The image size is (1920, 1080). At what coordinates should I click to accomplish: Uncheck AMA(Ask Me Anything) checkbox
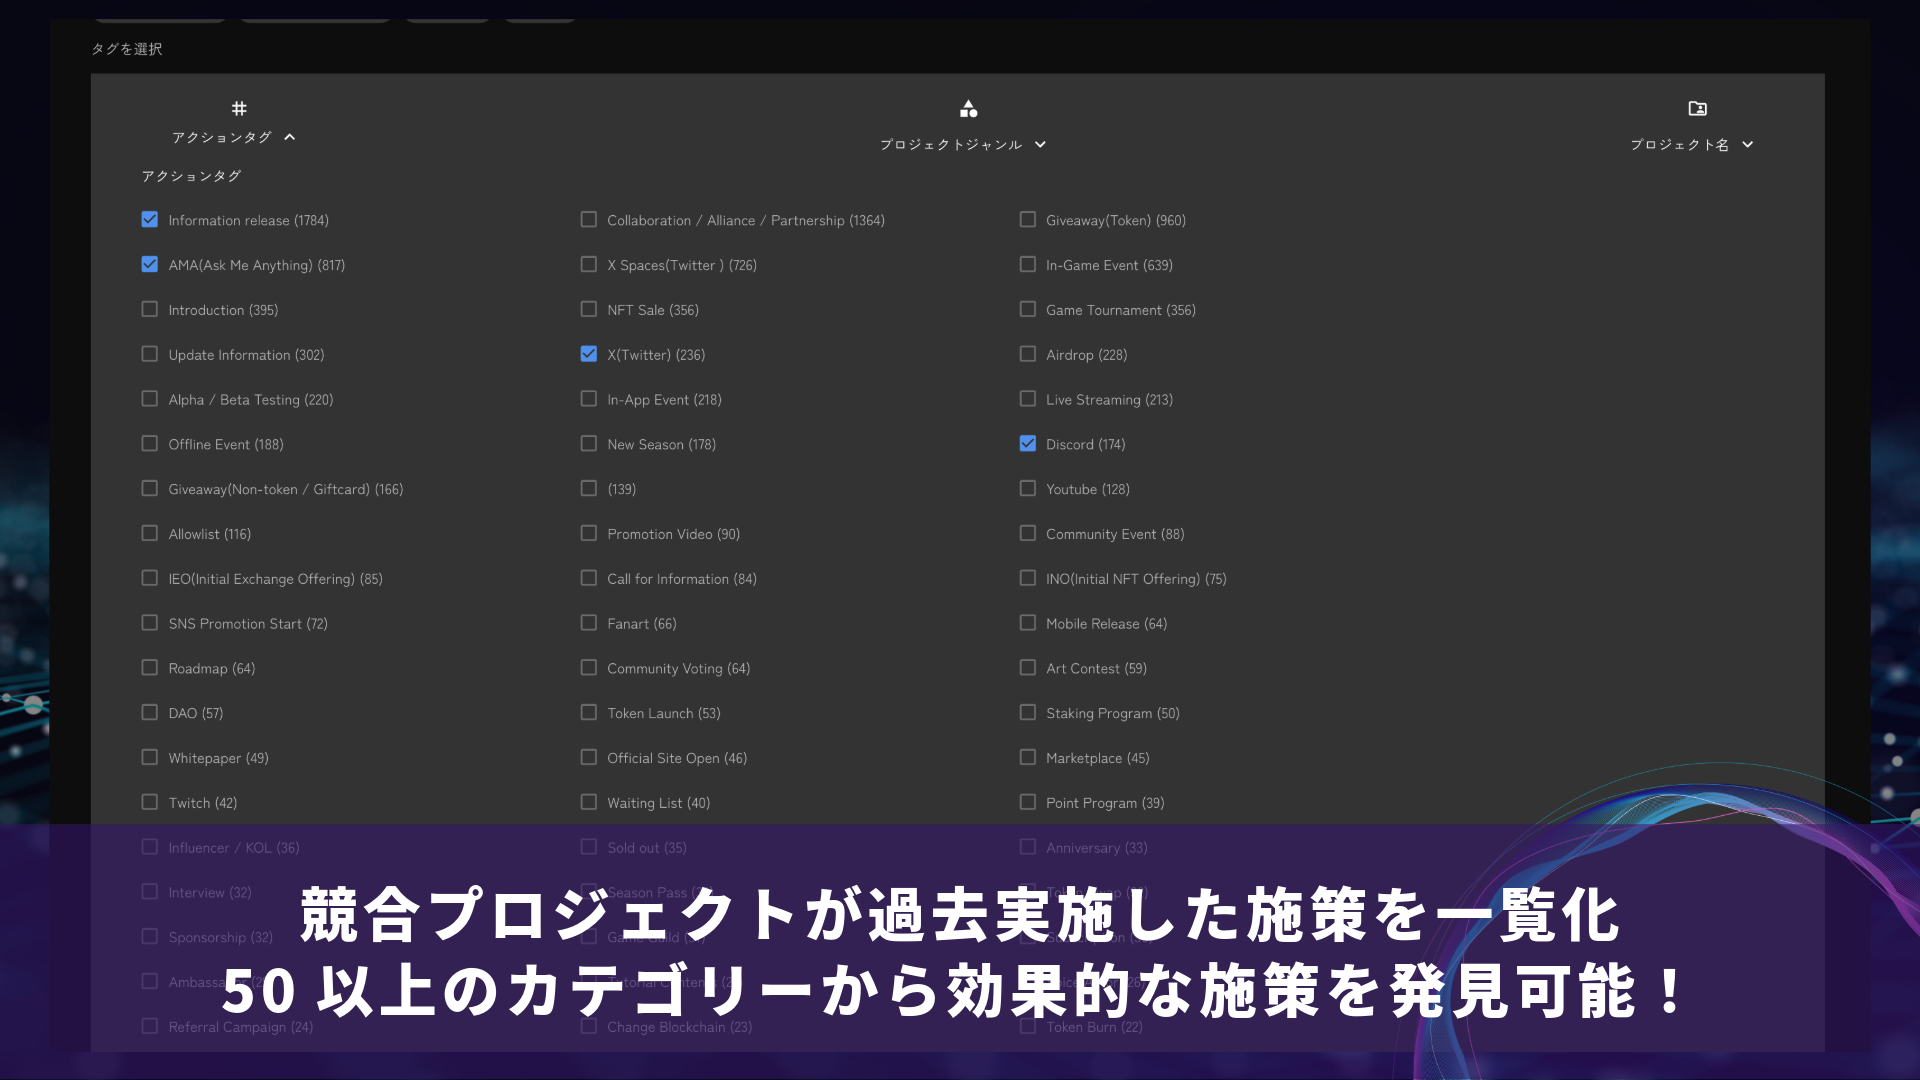150,265
